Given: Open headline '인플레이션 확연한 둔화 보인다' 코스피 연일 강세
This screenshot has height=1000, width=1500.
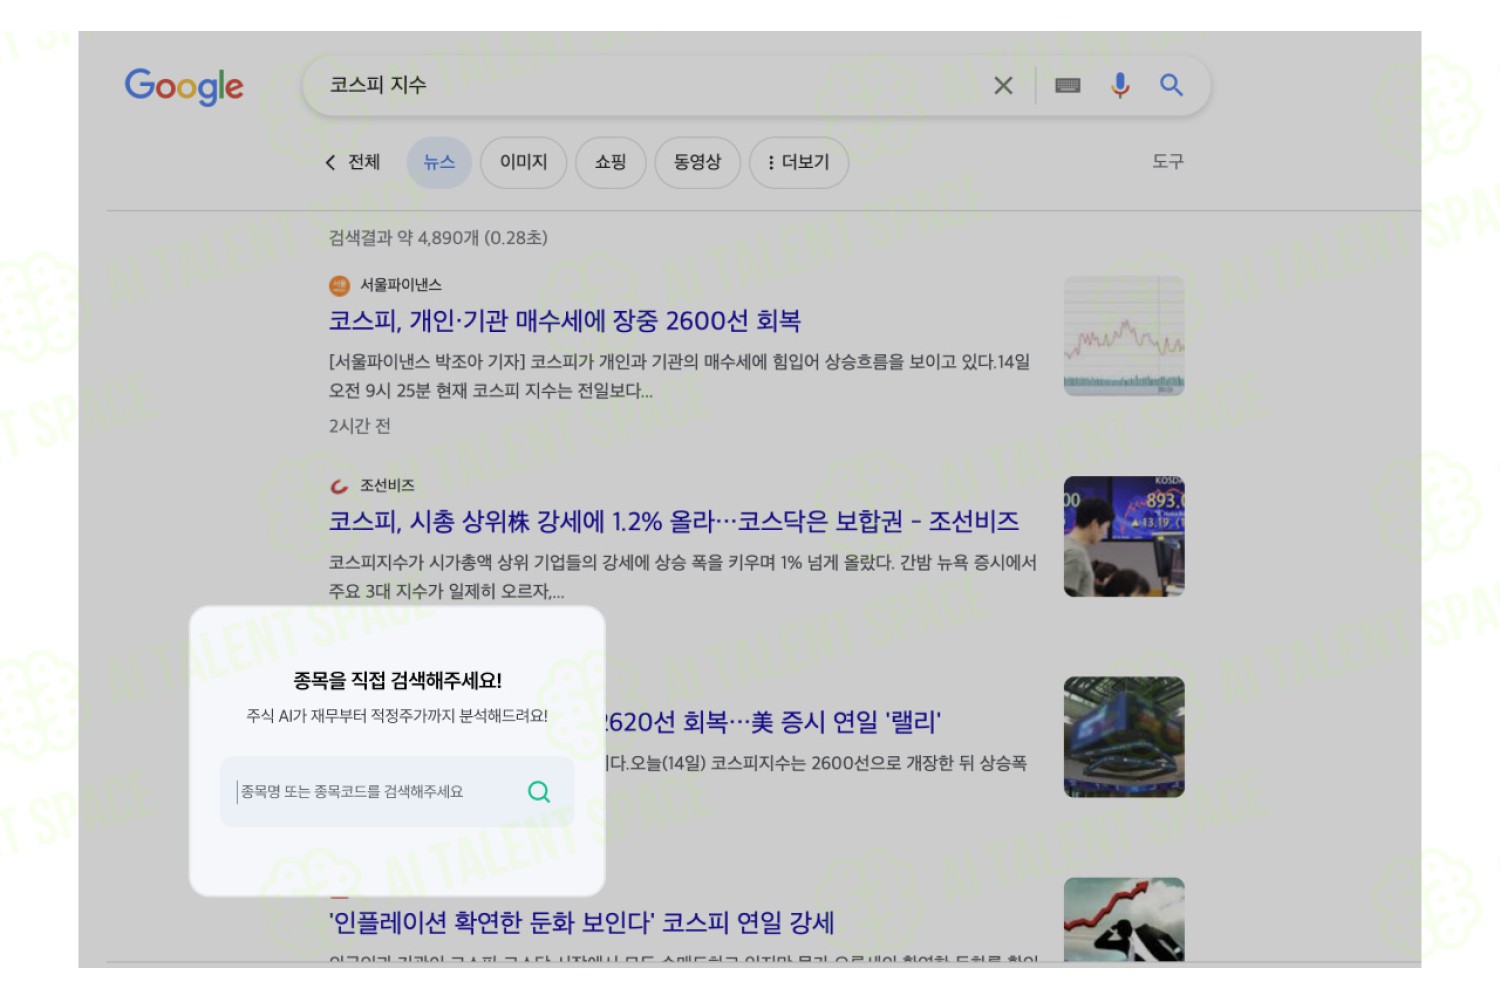Looking at the screenshot, I should 581,922.
